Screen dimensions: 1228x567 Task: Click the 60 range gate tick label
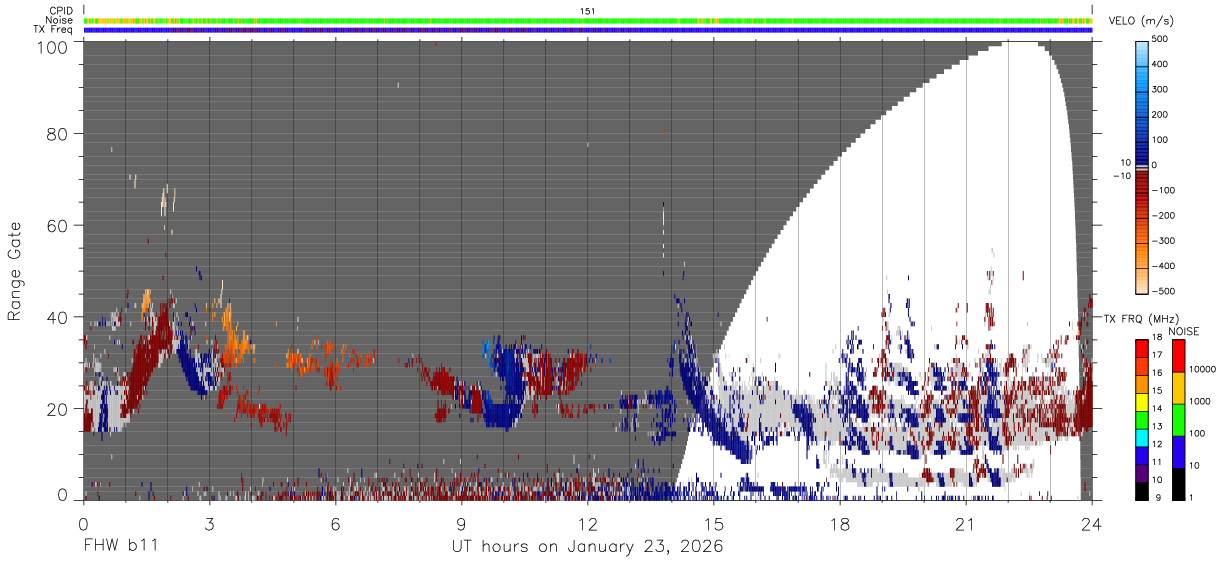click(57, 225)
